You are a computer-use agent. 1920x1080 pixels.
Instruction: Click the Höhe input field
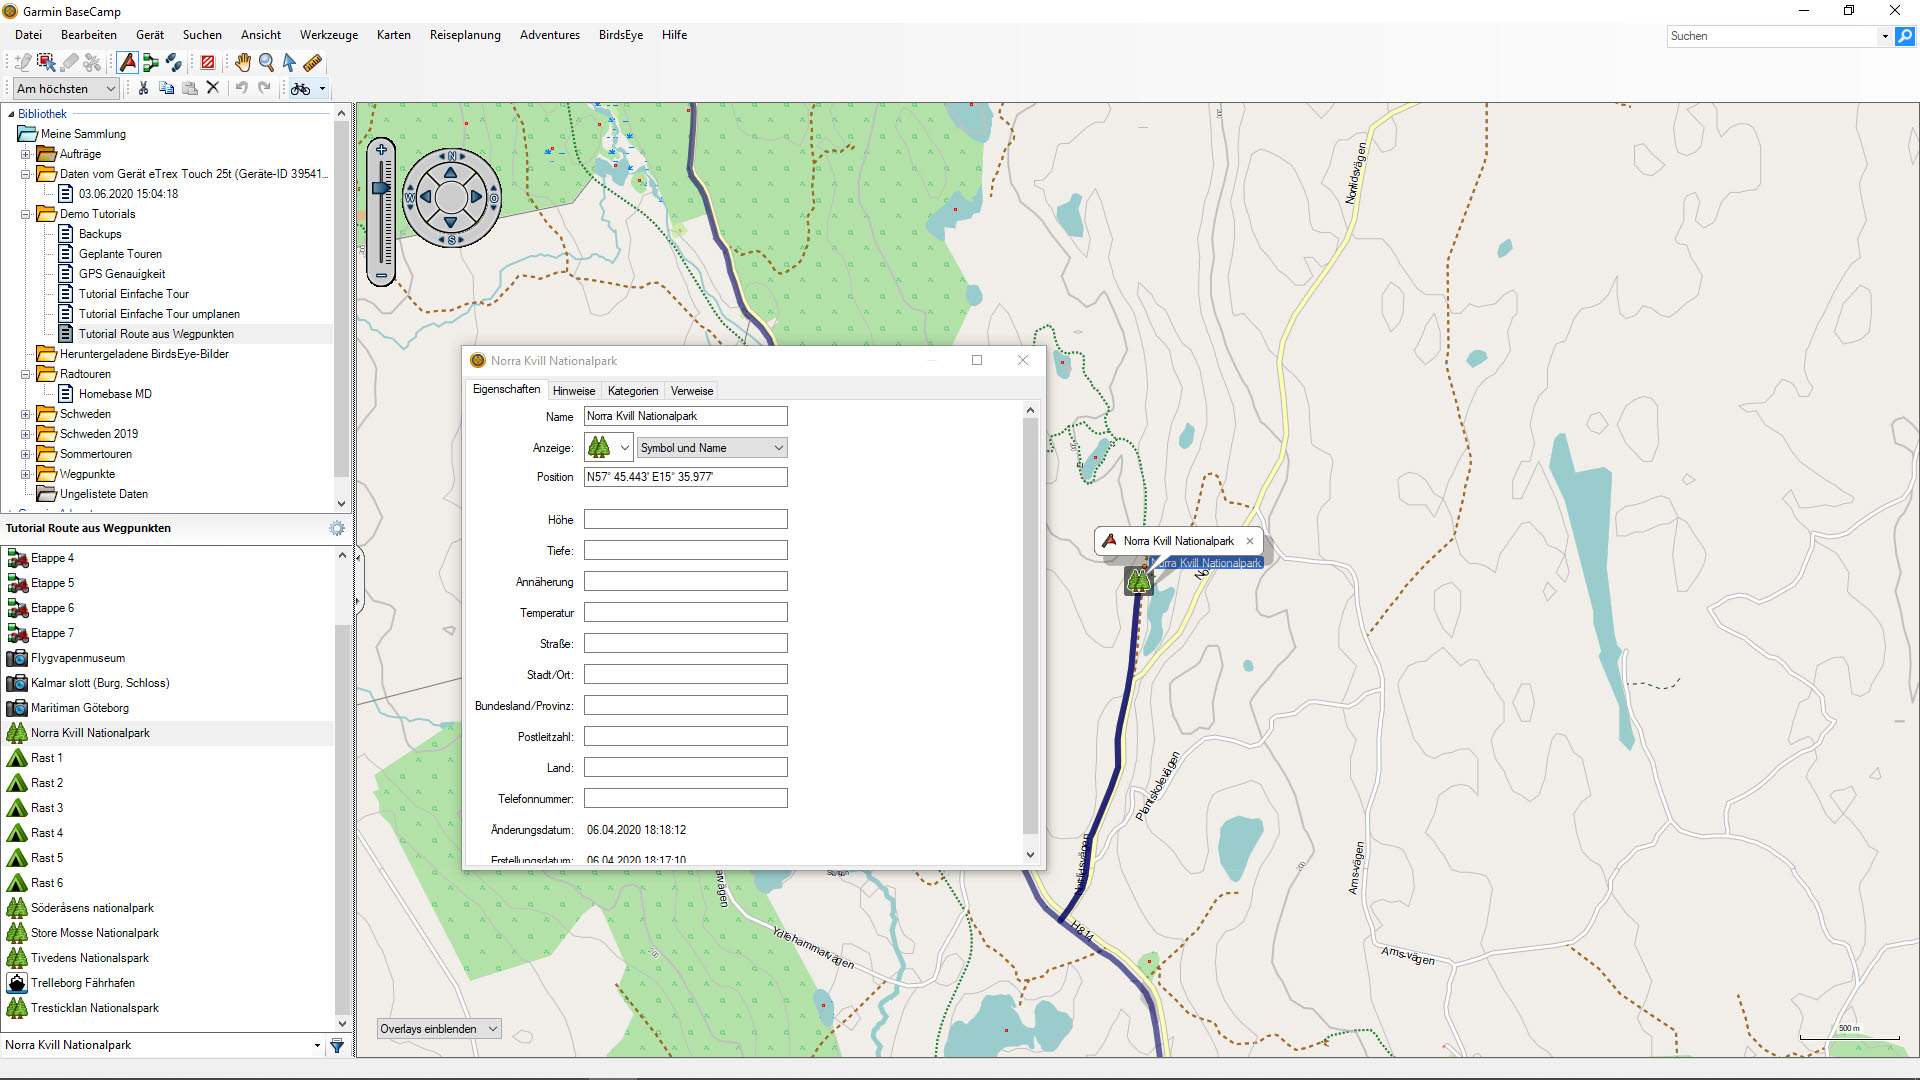(685, 520)
